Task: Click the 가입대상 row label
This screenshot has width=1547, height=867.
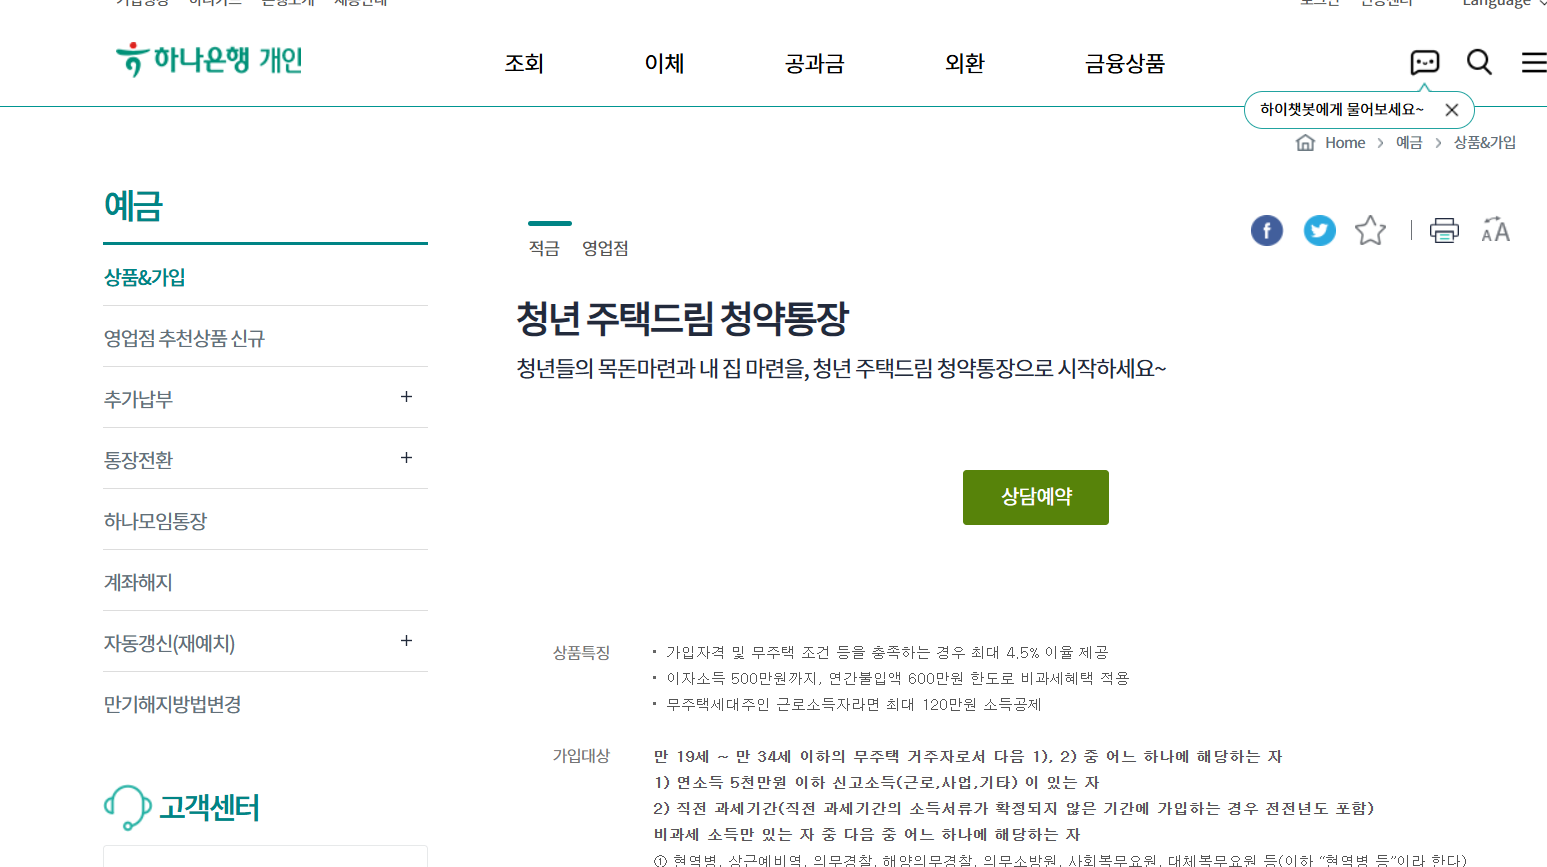Action: click(x=581, y=755)
